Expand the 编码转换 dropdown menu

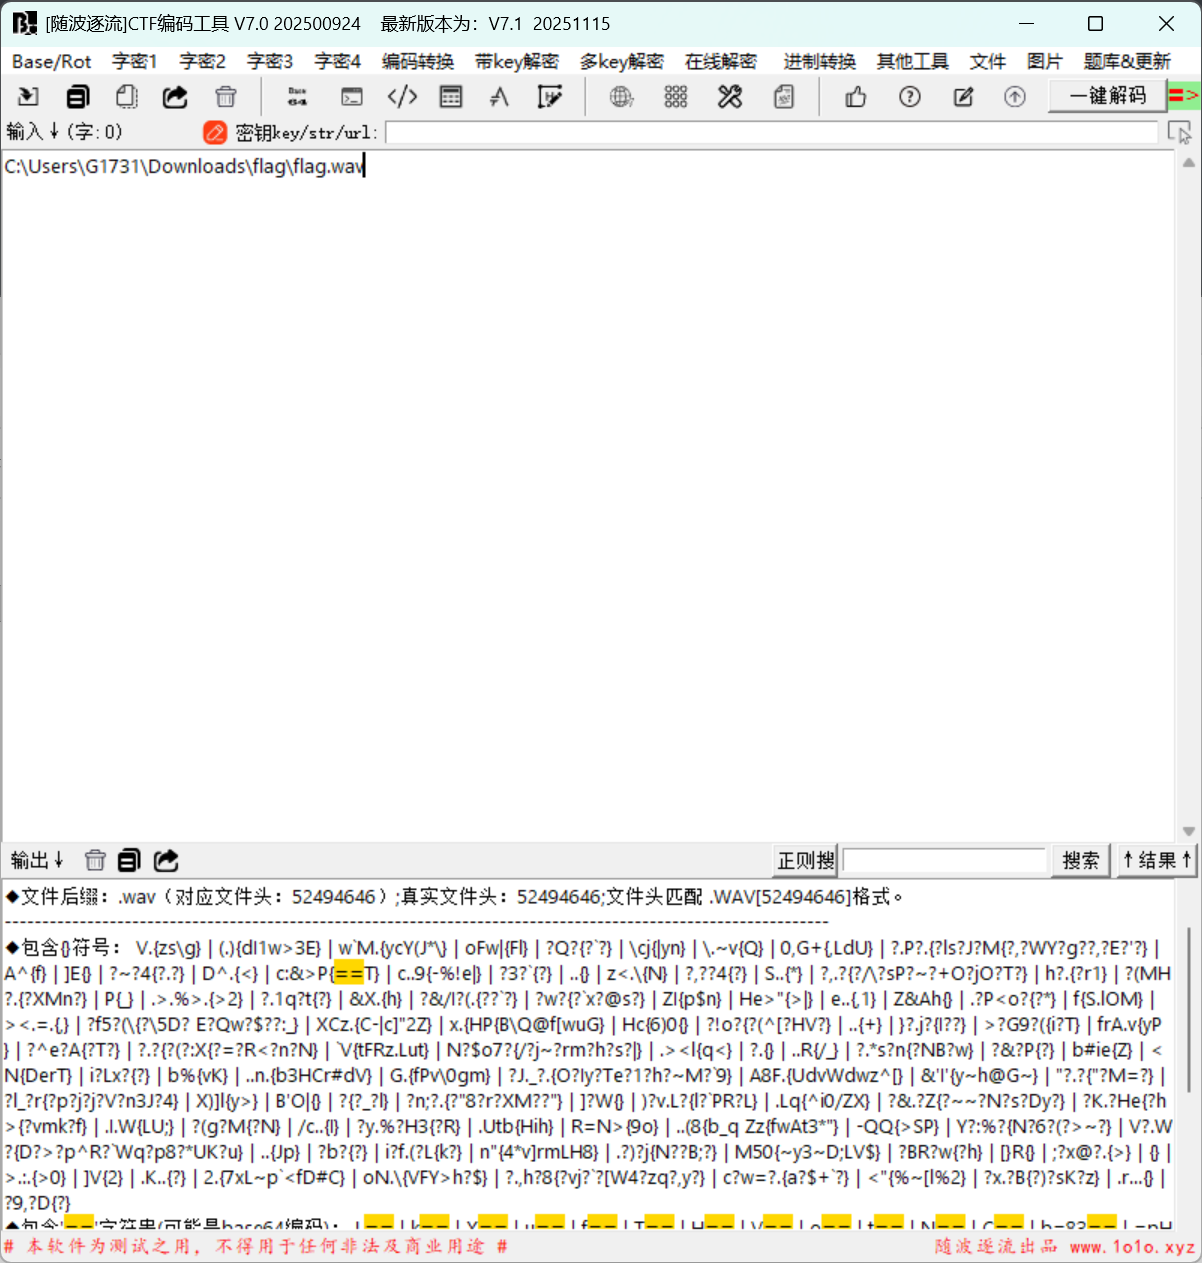point(418,61)
